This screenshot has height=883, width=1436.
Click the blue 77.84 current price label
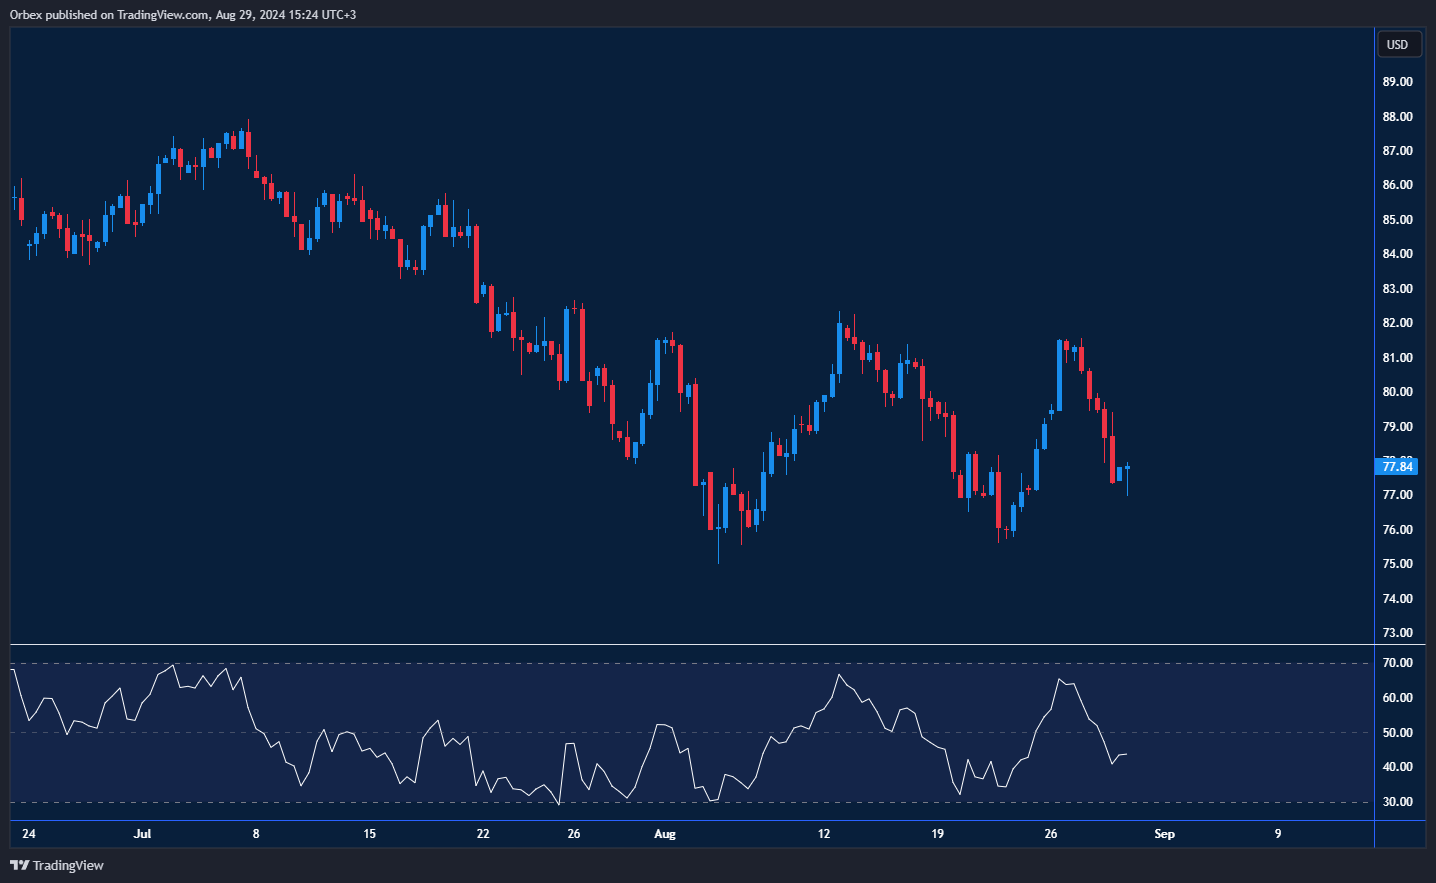(x=1398, y=466)
